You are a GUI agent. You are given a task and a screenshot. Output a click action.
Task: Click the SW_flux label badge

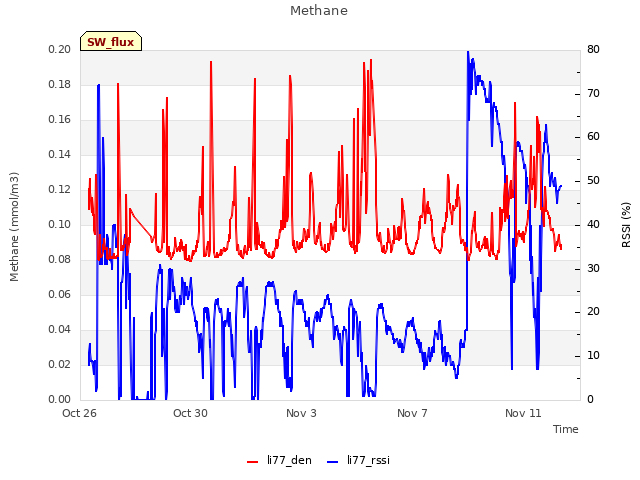tap(111, 41)
